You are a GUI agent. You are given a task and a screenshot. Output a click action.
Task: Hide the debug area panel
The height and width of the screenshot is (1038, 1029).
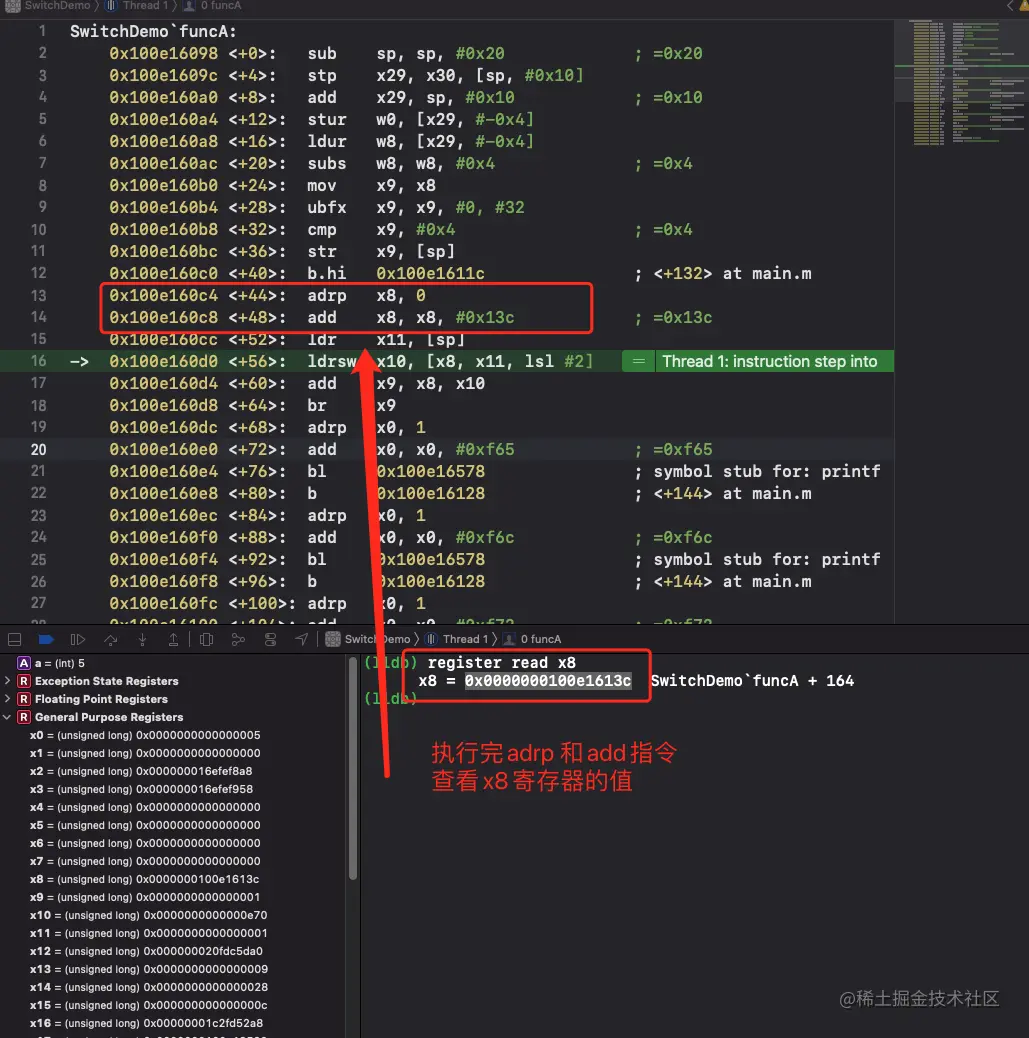point(13,638)
